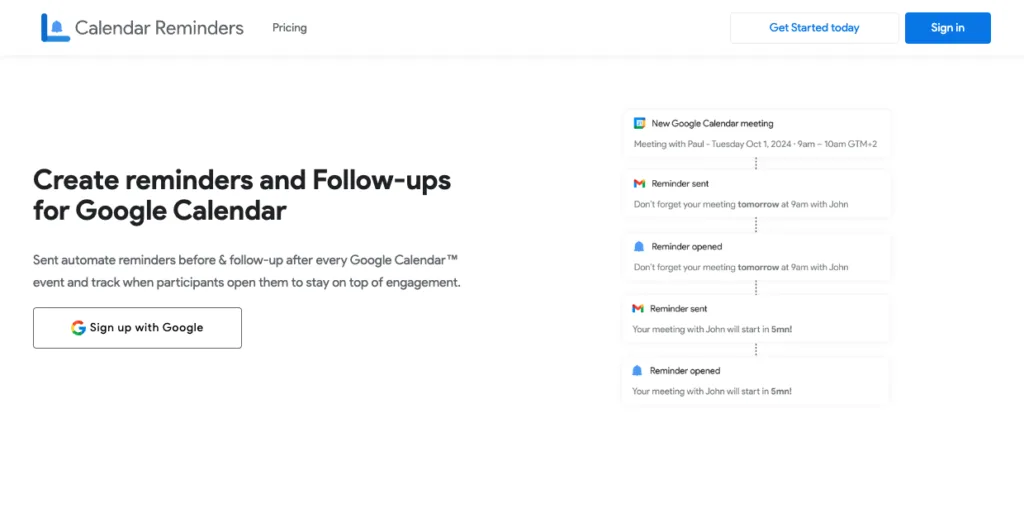Image resolution: width=1024 pixels, height=513 pixels.
Task: Click Google Calendar icon in new meeting card
Action: pyautogui.click(x=639, y=123)
